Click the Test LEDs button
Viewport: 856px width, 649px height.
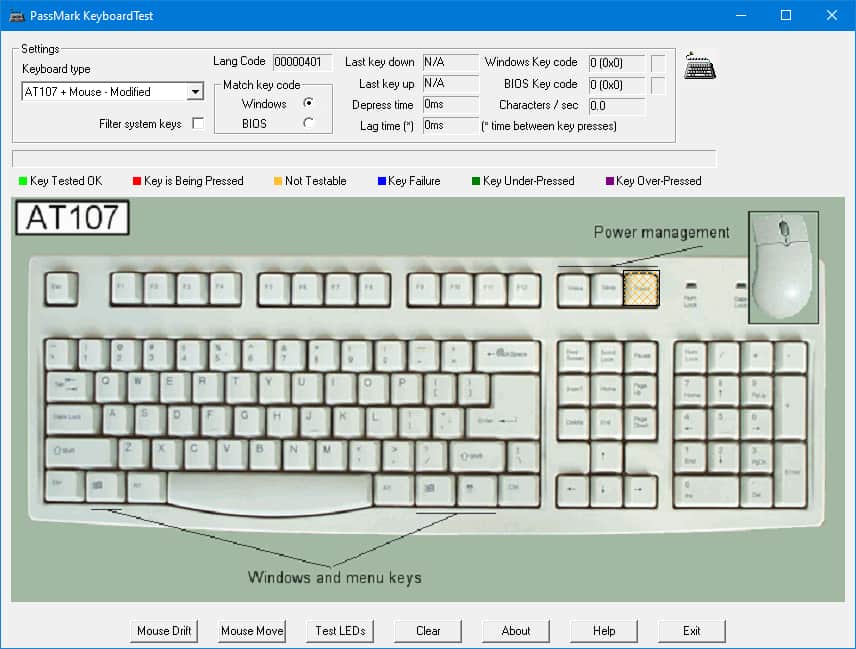coord(340,631)
